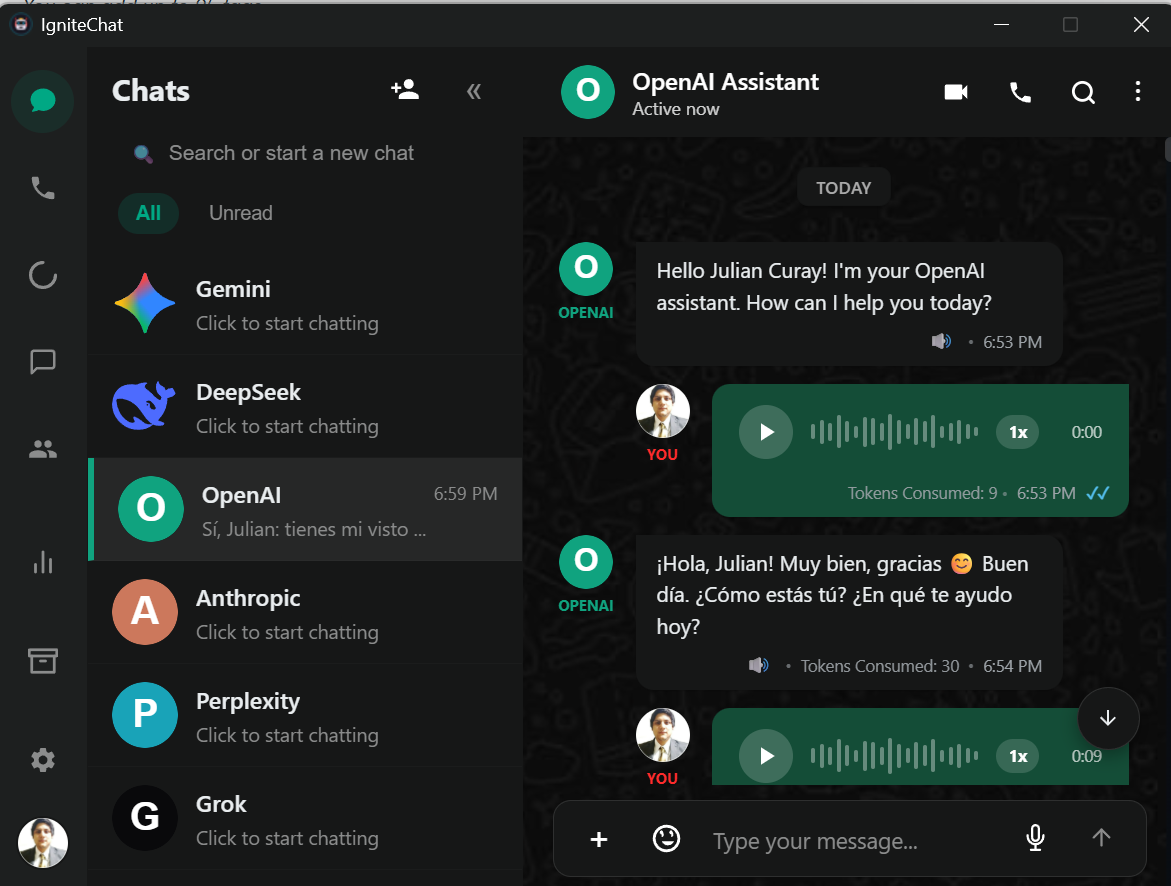Change 1x speed on the 0:09 voice message
Image resolution: width=1171 pixels, height=886 pixels.
(x=1018, y=756)
